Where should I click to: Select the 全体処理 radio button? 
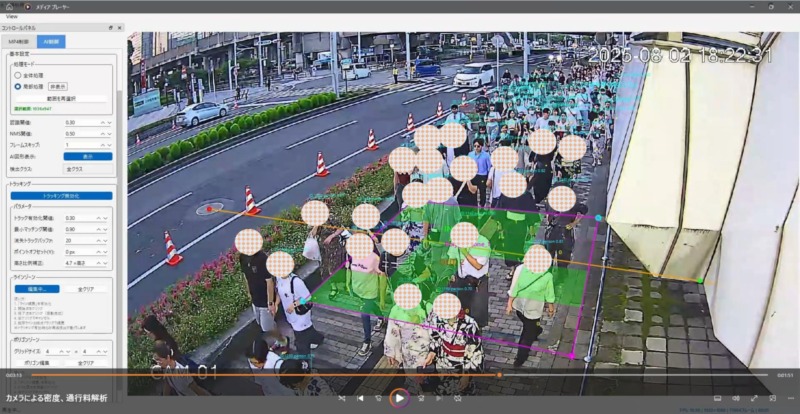(18, 74)
